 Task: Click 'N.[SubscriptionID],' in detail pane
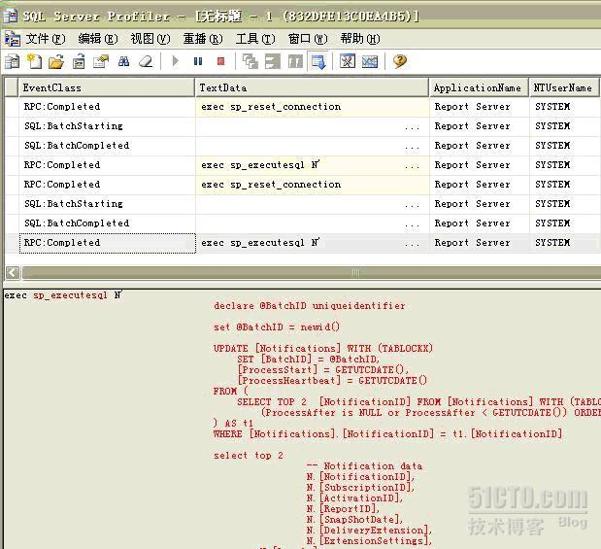(360, 488)
